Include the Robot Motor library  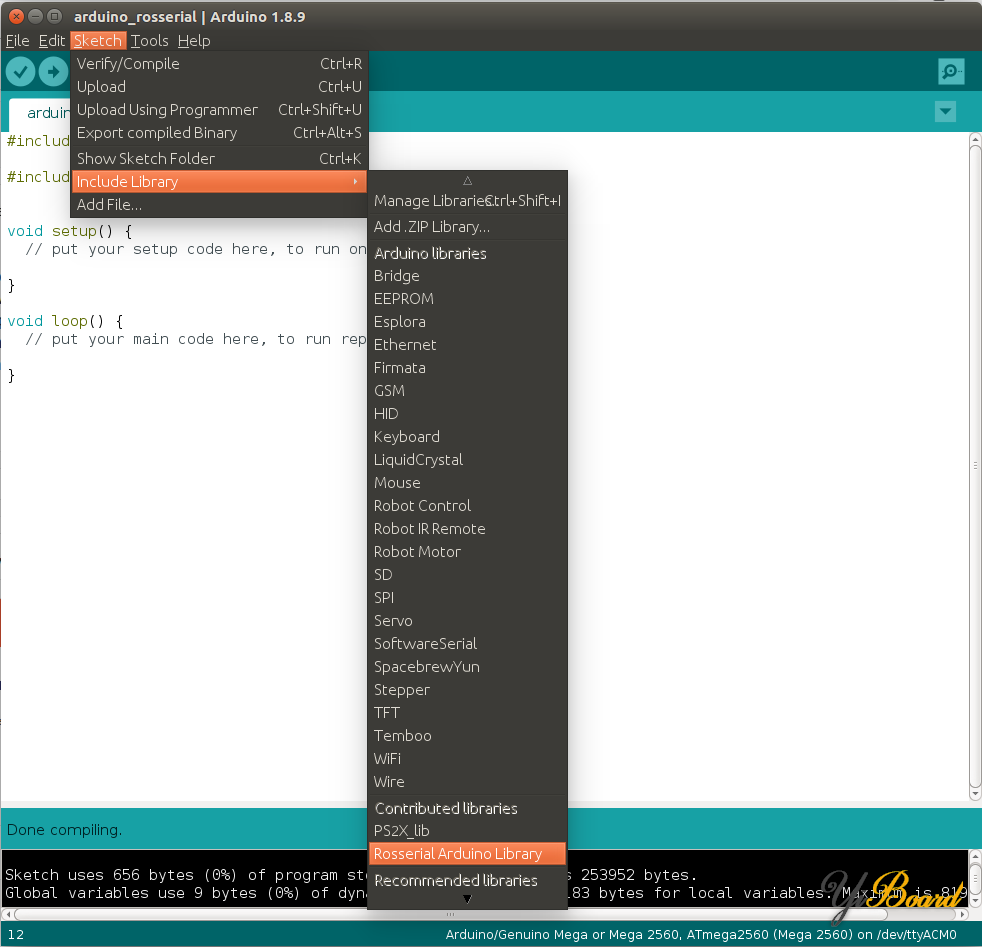coord(467,552)
